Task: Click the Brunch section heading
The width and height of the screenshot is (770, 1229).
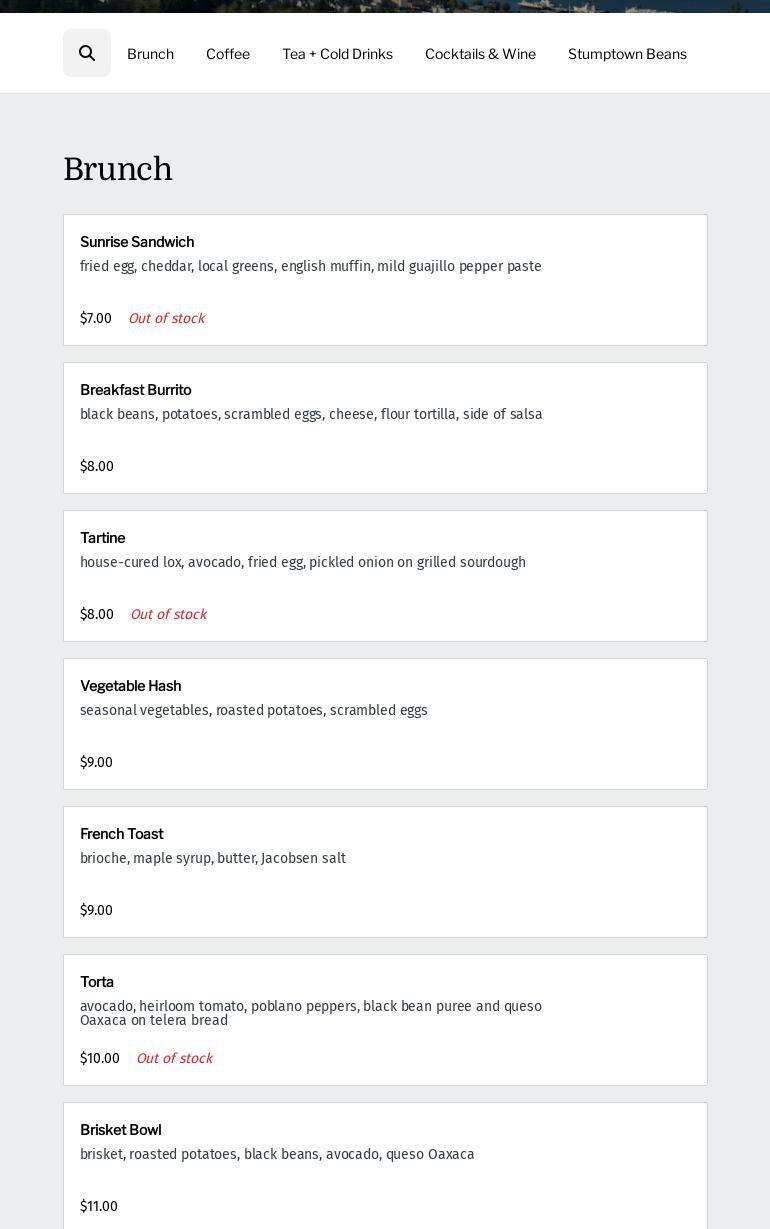Action: point(118,170)
